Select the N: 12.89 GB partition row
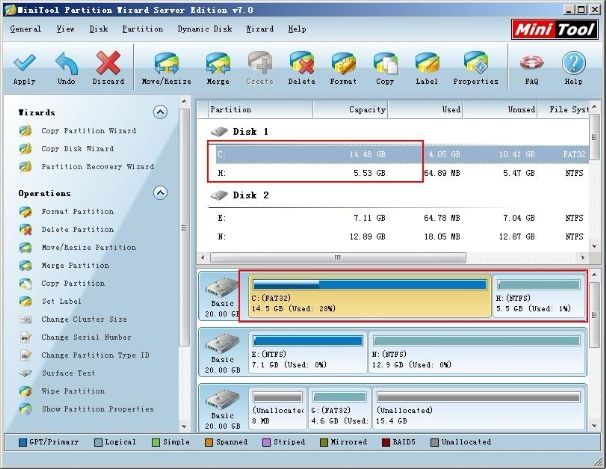Screen dimensions: 606x469 tap(402, 236)
